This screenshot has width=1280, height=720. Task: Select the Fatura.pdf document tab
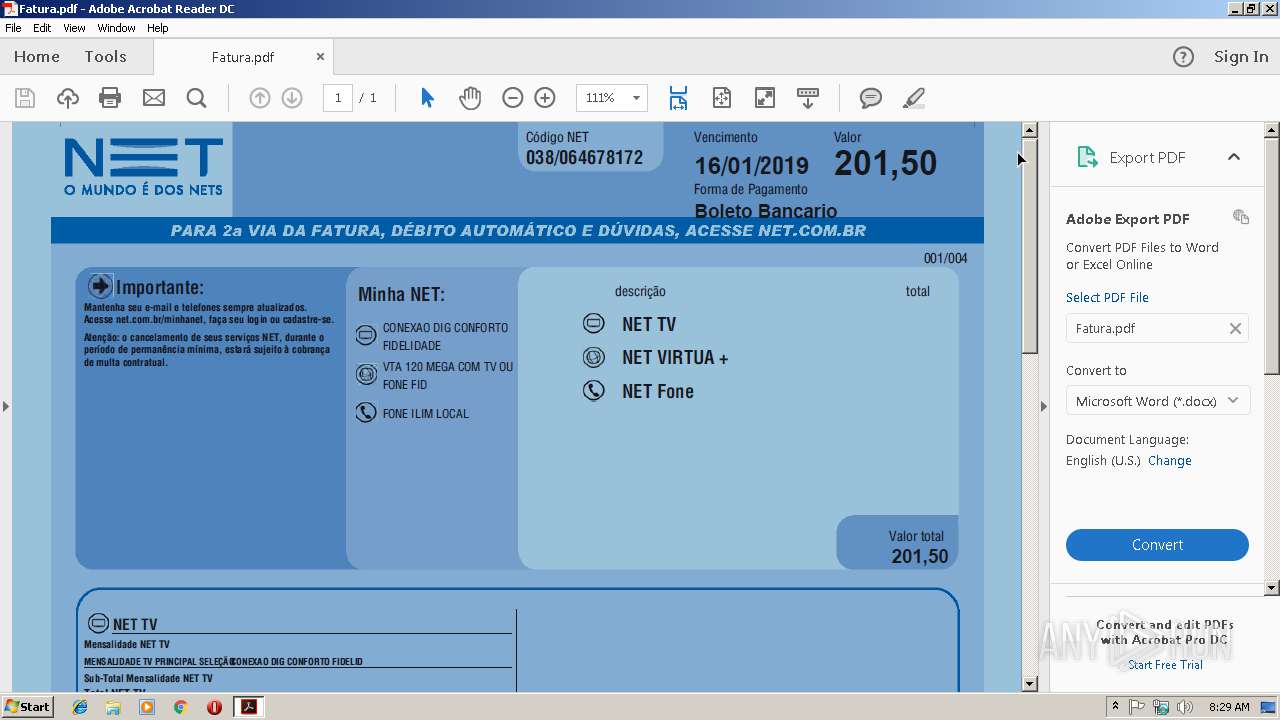(243, 57)
